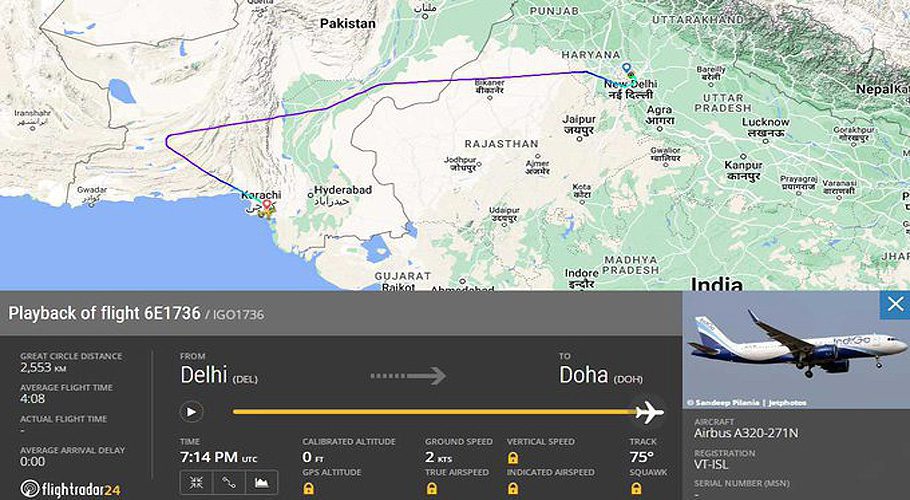Click the VT-ISL registration text
This screenshot has height=500, width=910.
coord(711,465)
